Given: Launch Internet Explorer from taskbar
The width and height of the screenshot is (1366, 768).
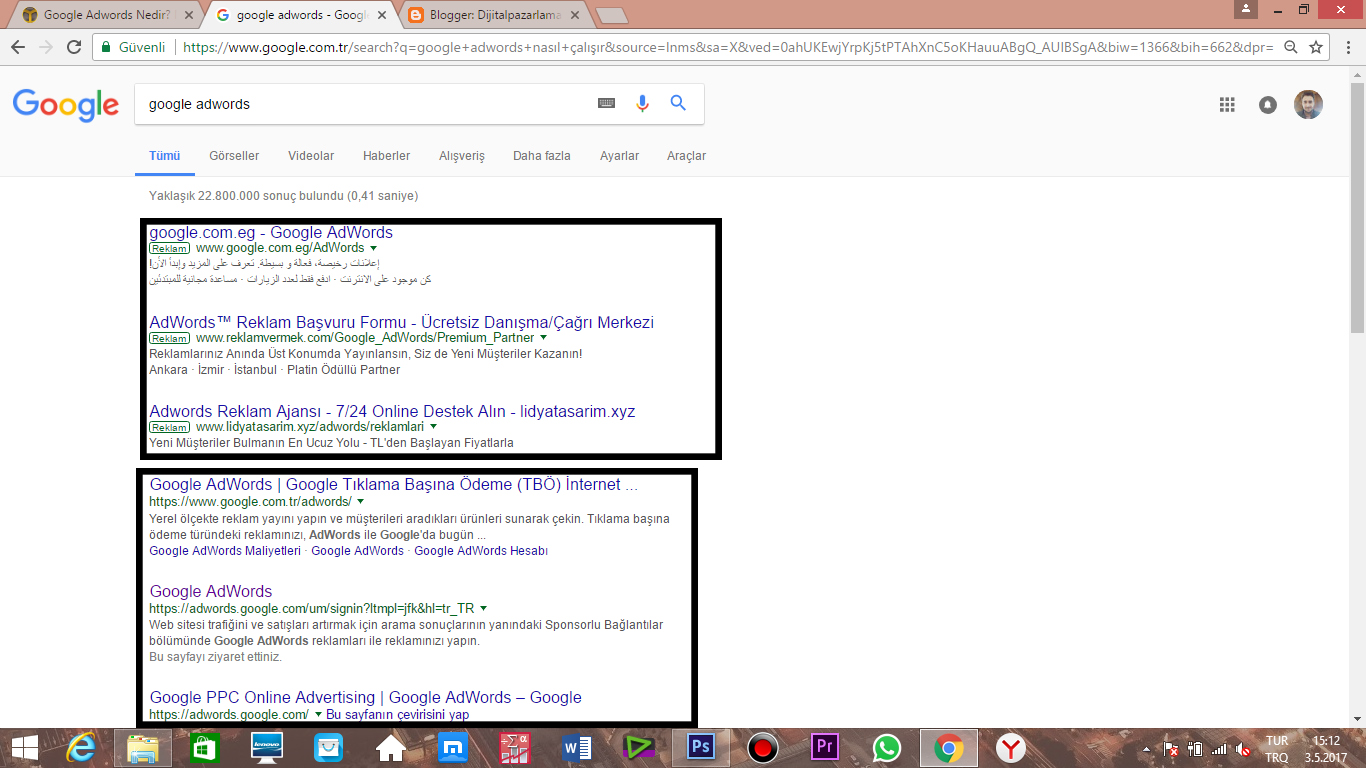Looking at the screenshot, I should 80,748.
